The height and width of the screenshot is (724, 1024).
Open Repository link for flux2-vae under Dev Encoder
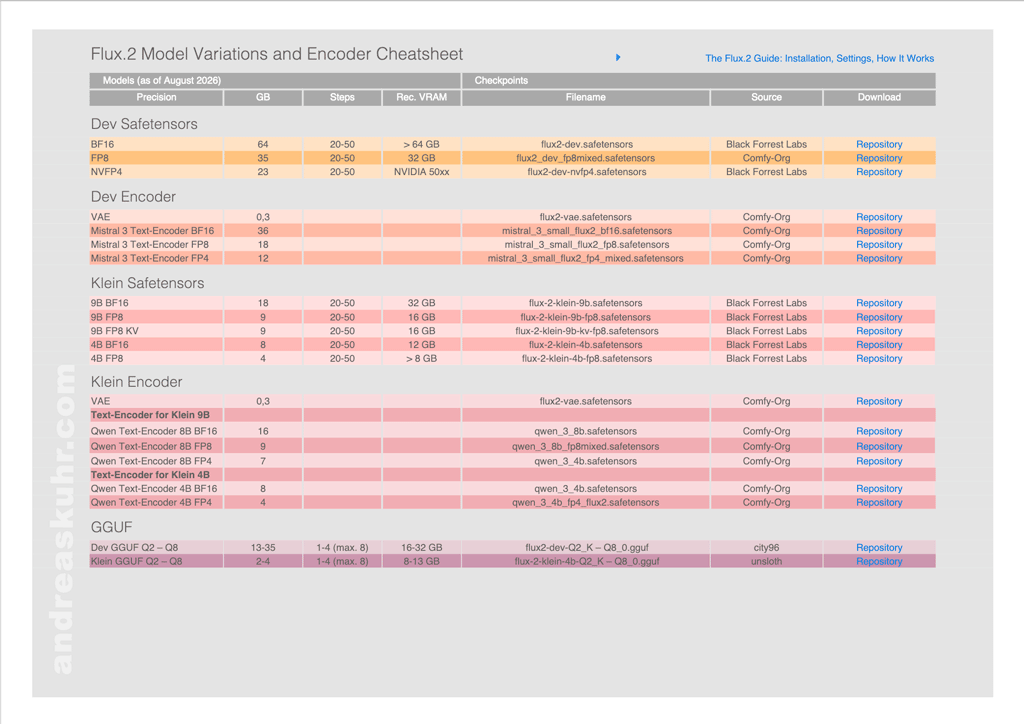click(x=879, y=217)
